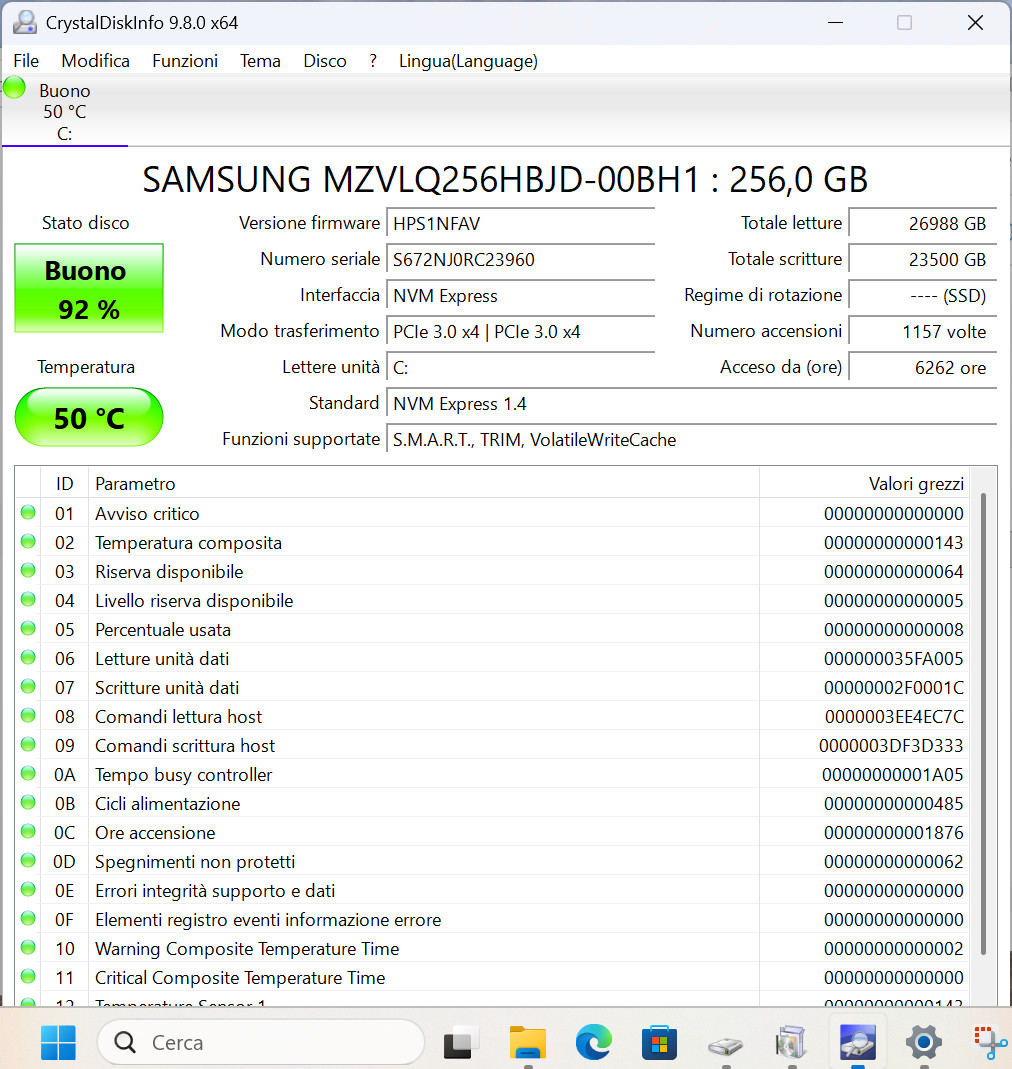The image size is (1012, 1069).
Task: Click the green status dot for Temperatura composita
Action: [x=28, y=541]
